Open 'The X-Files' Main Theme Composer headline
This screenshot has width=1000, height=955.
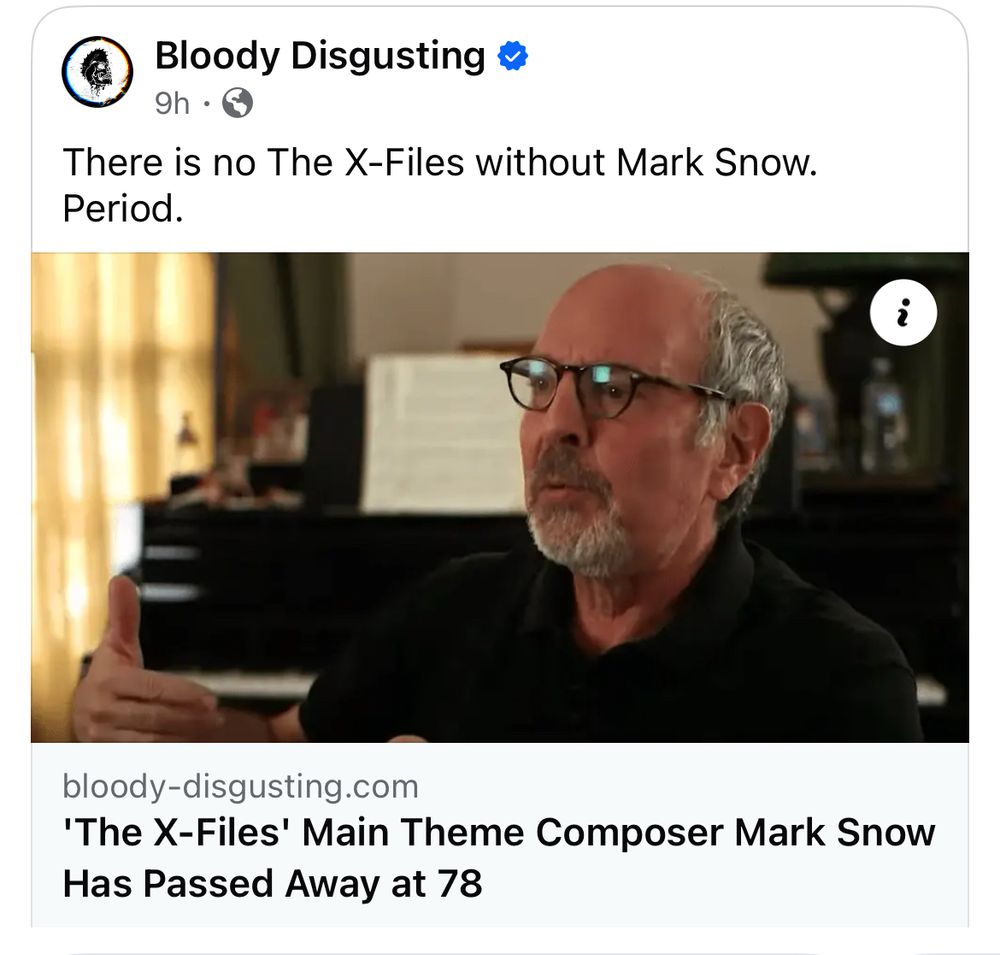point(499,833)
